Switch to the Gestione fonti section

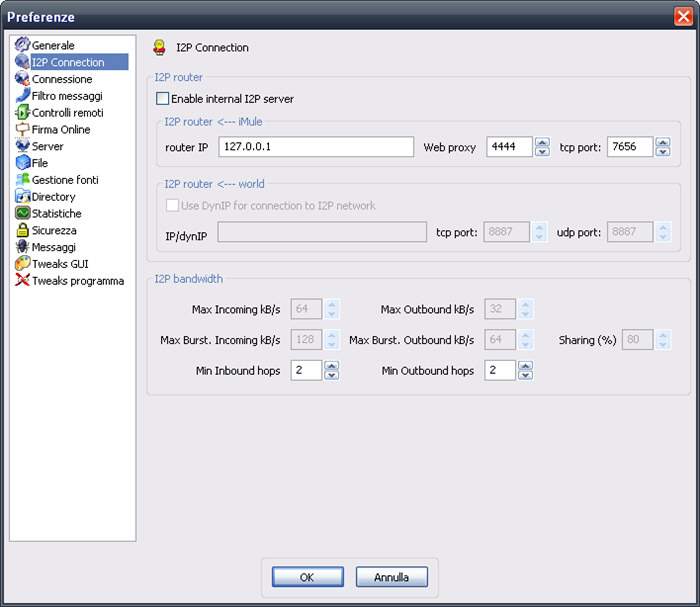pyautogui.click(x=64, y=180)
